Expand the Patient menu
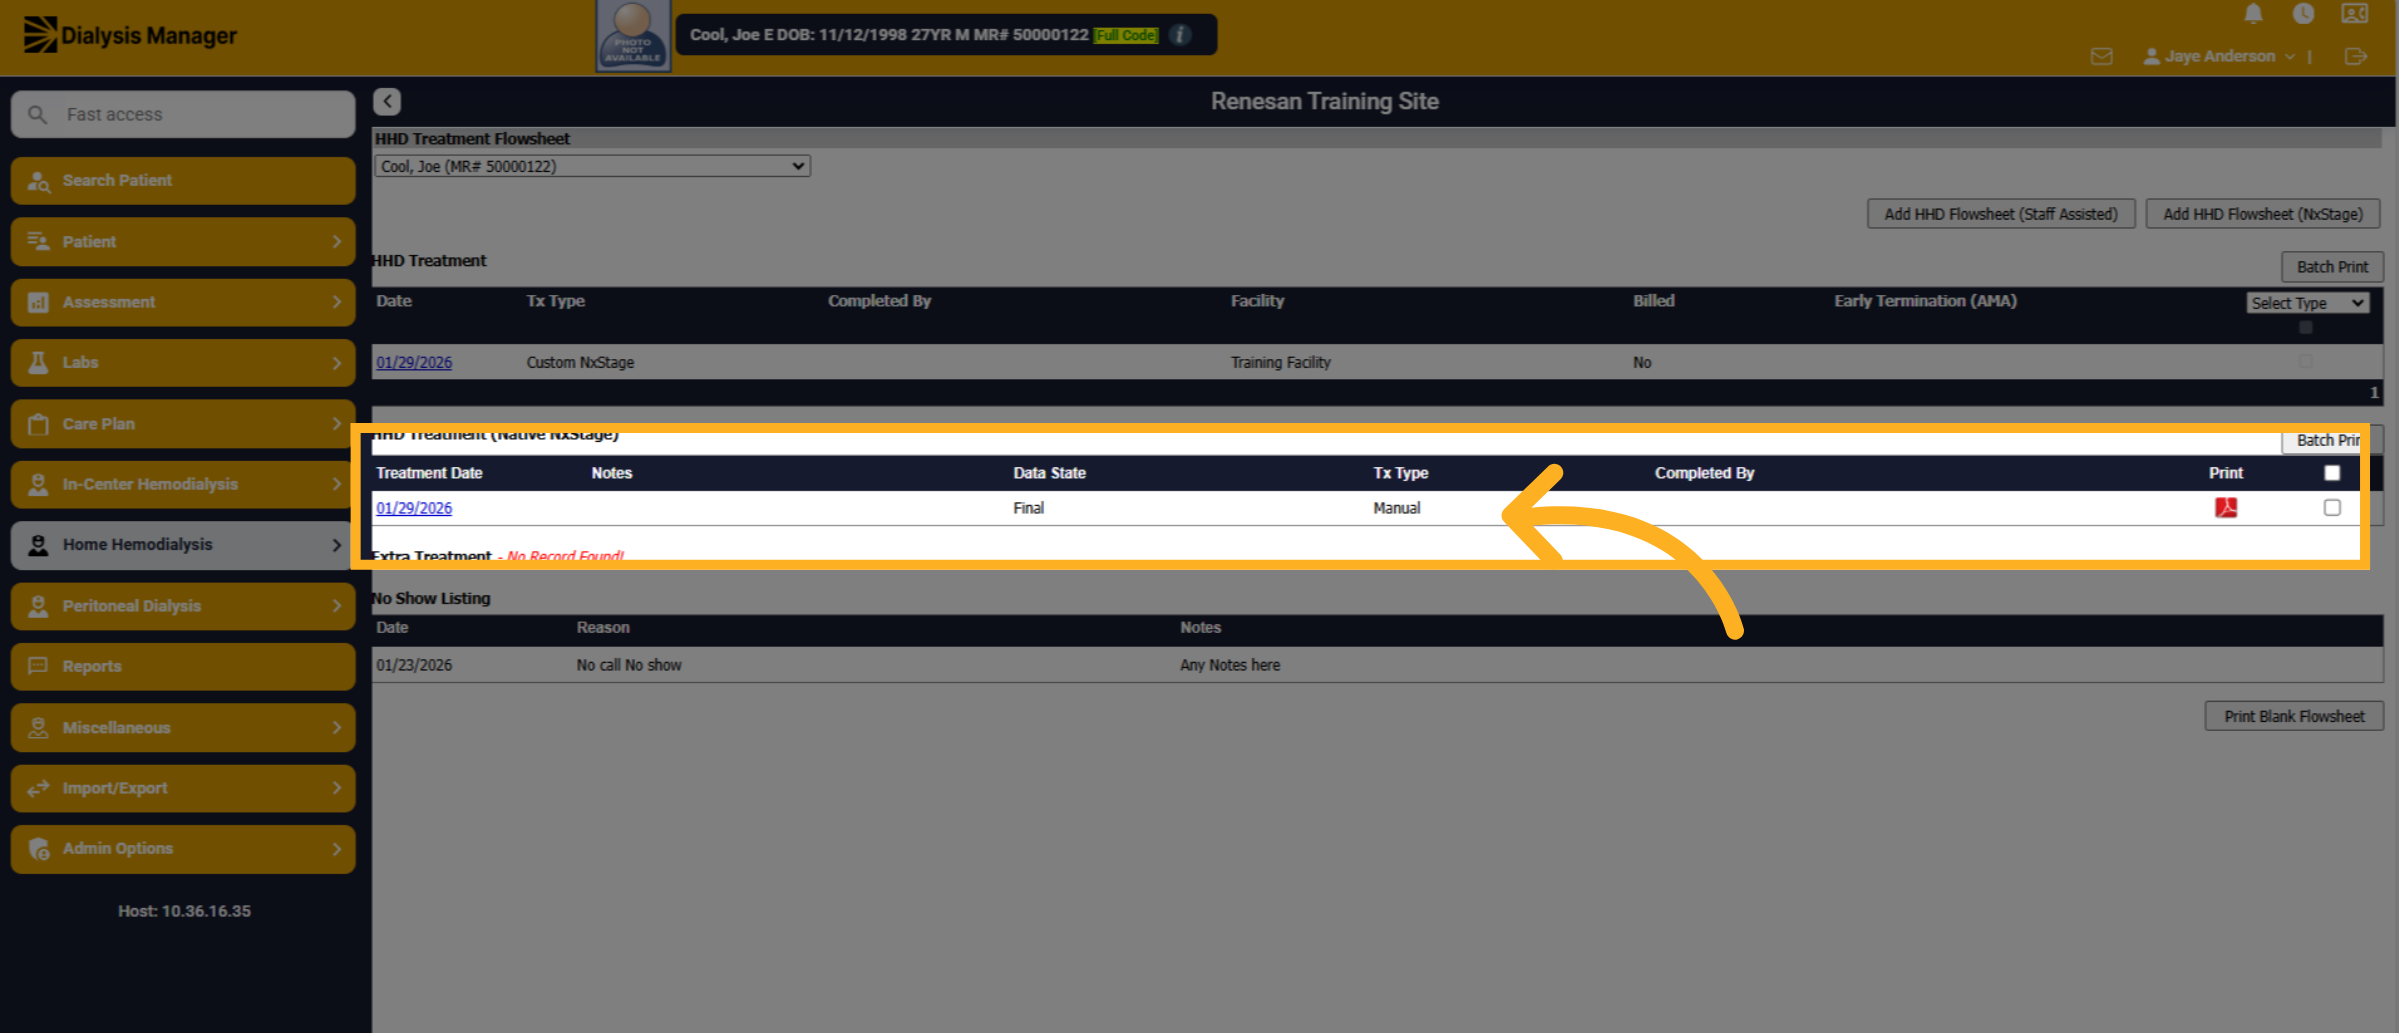 coord(183,242)
